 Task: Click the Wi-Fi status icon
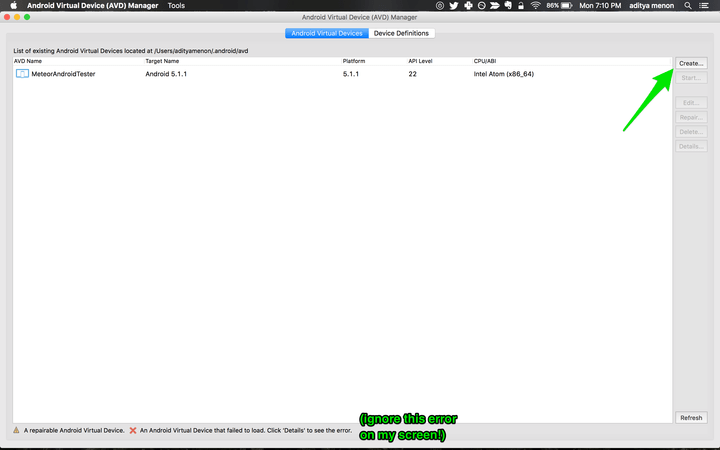coord(535,6)
